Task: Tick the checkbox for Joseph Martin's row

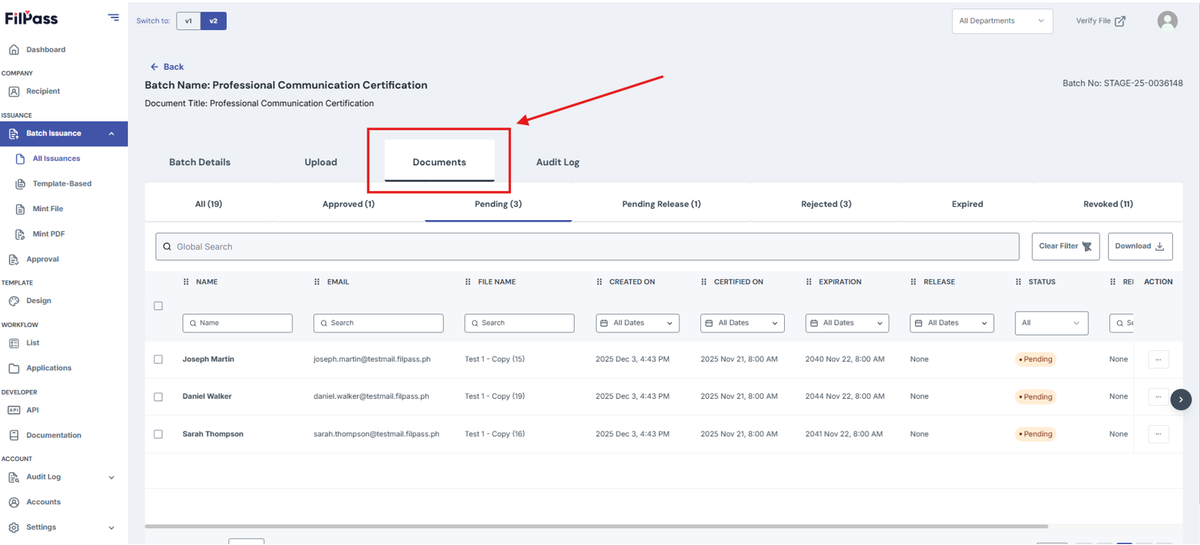Action: [x=158, y=359]
